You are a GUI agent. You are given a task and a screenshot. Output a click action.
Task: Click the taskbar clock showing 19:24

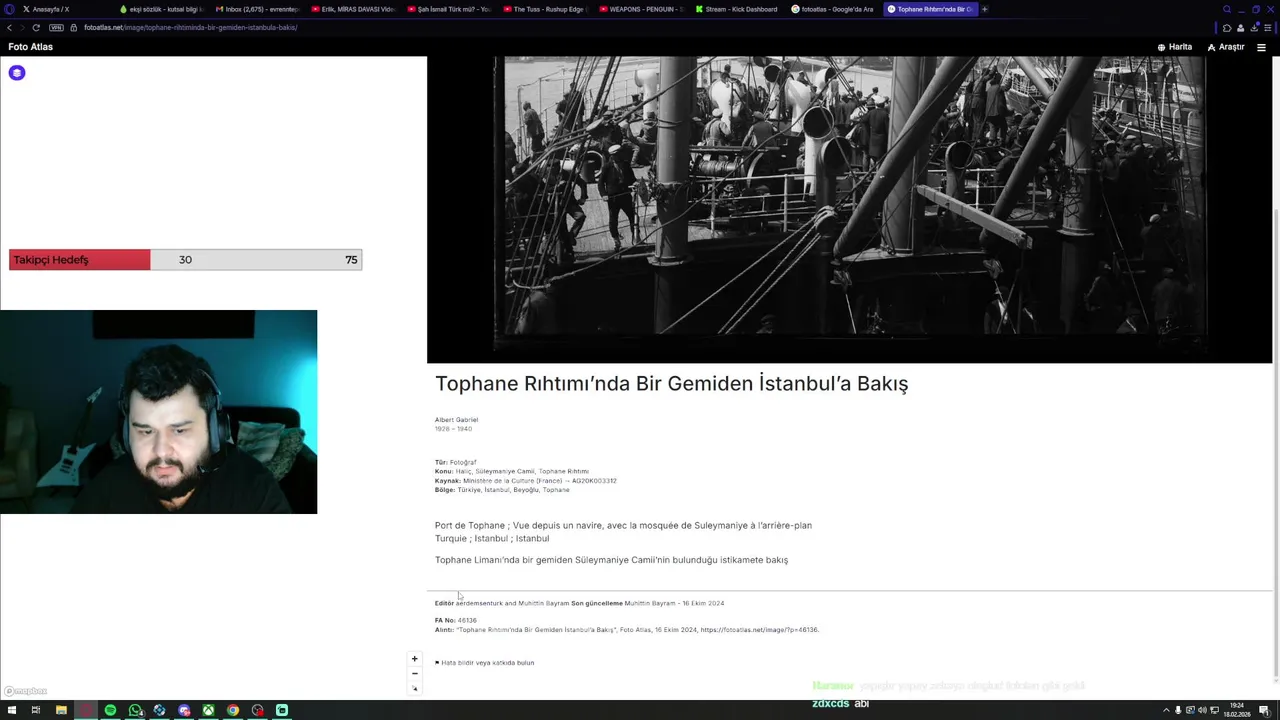(x=1237, y=710)
